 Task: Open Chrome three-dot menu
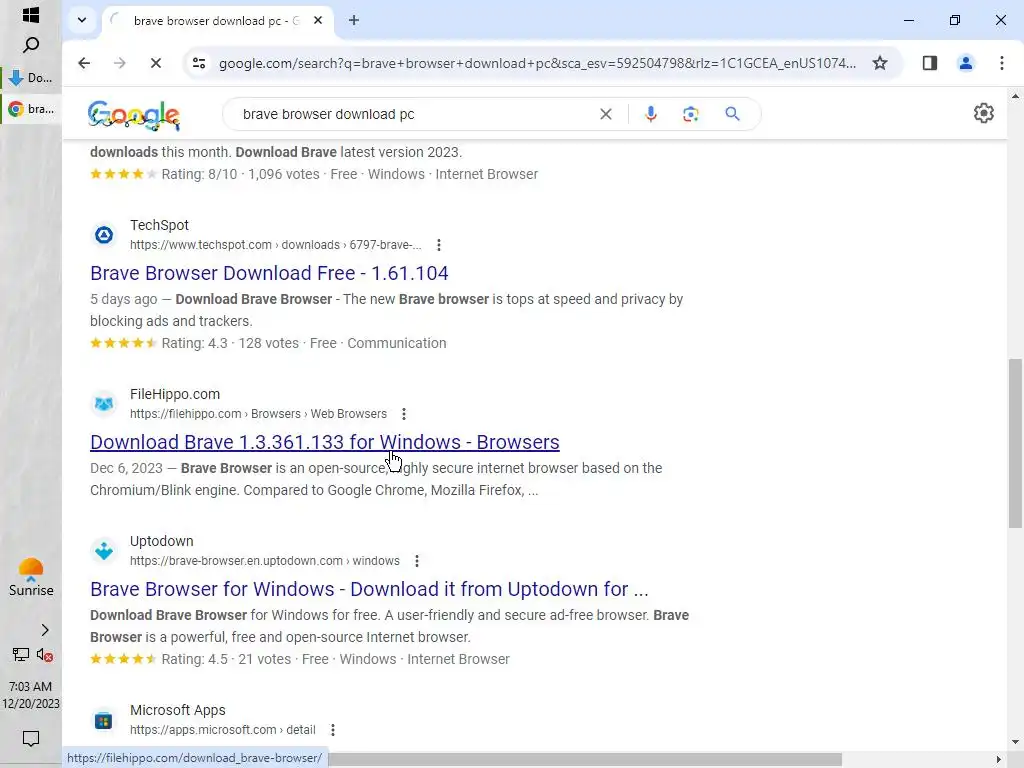pyautogui.click(x=1001, y=63)
